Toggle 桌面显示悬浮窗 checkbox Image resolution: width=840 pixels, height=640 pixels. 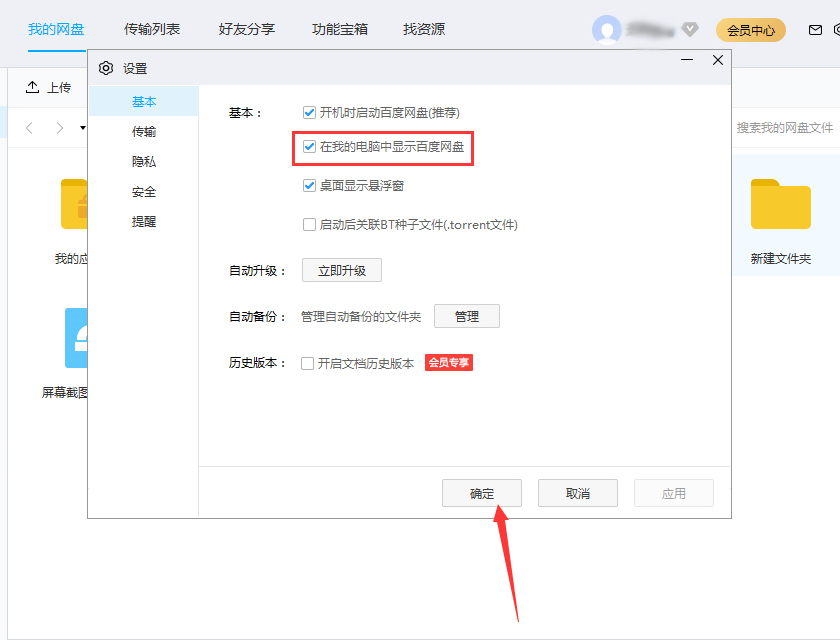(309, 185)
